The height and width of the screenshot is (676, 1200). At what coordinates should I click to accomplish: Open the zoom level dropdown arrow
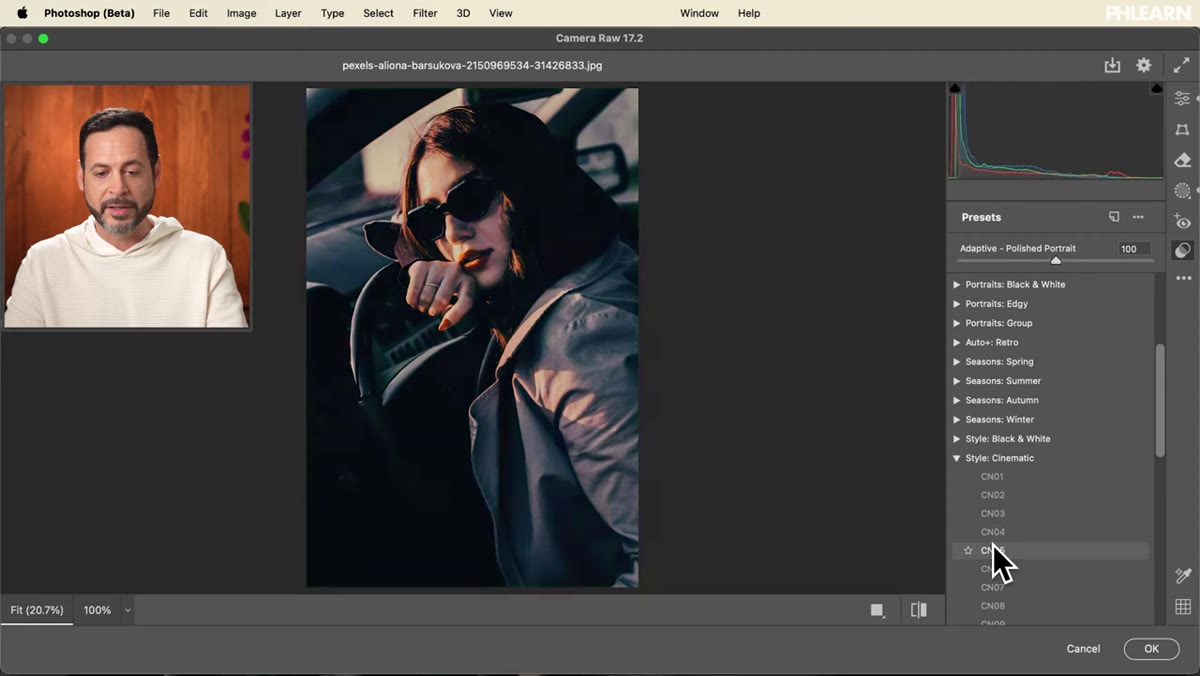click(127, 610)
